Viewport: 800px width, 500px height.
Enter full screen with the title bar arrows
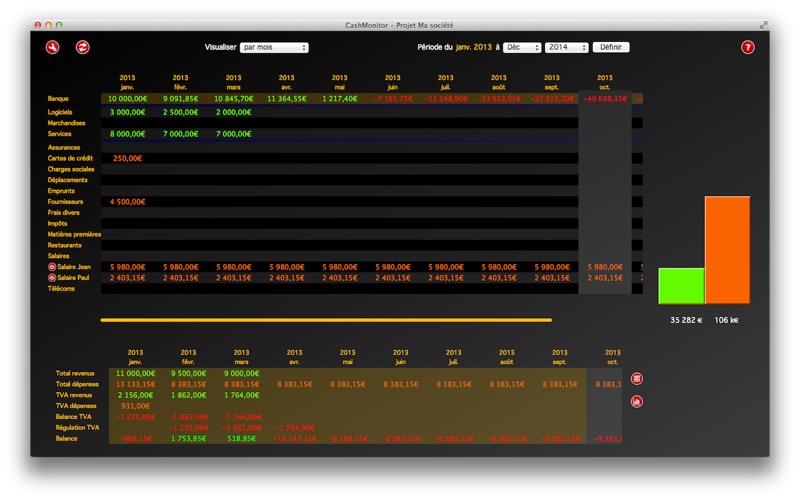764,24
